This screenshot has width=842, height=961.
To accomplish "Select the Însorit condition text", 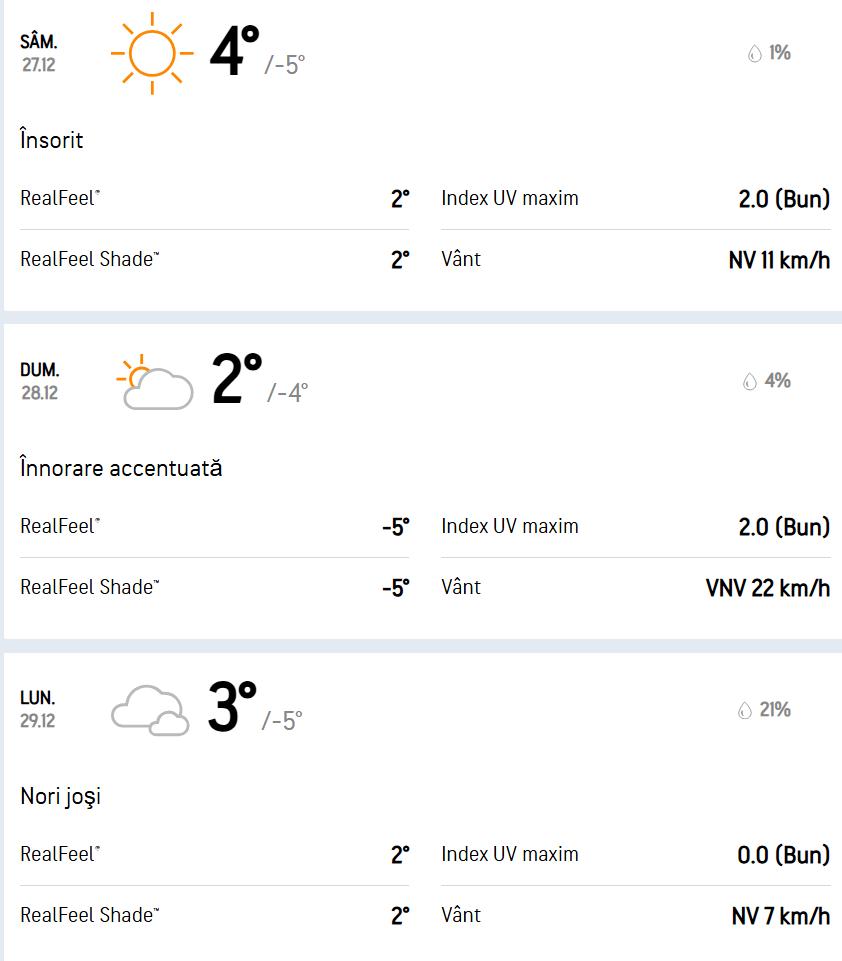I will click(52, 141).
